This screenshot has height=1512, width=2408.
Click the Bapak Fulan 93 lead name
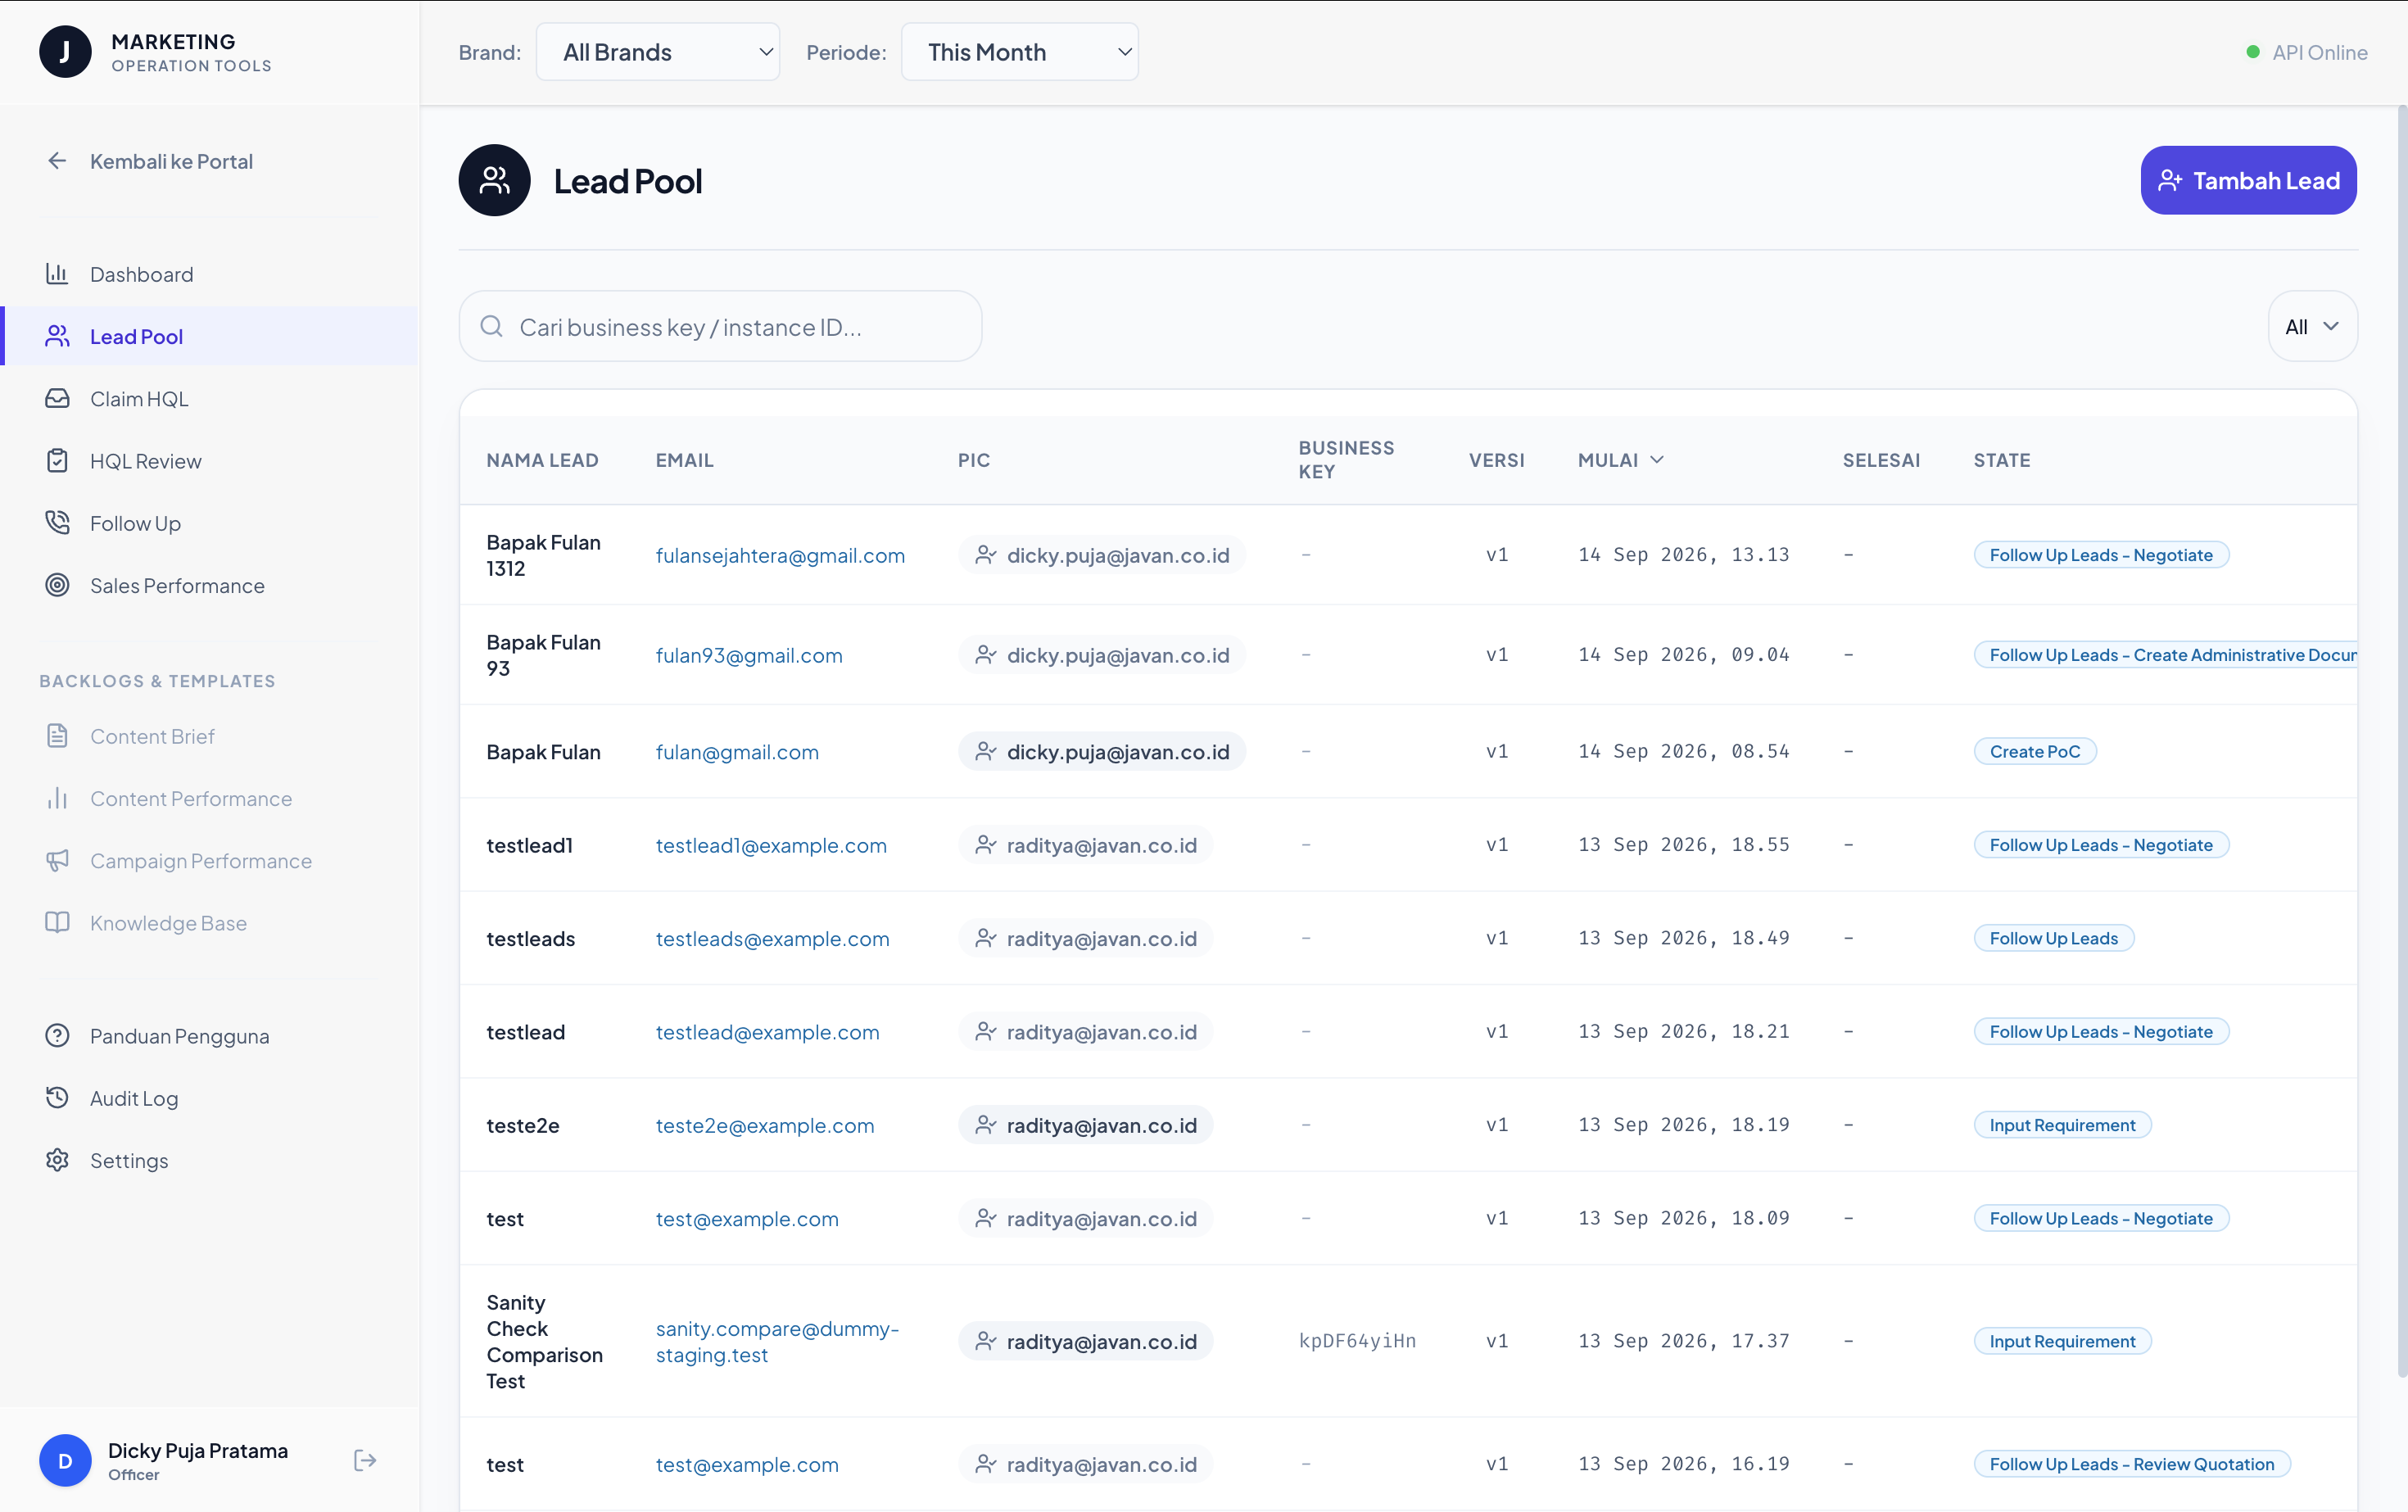click(543, 655)
